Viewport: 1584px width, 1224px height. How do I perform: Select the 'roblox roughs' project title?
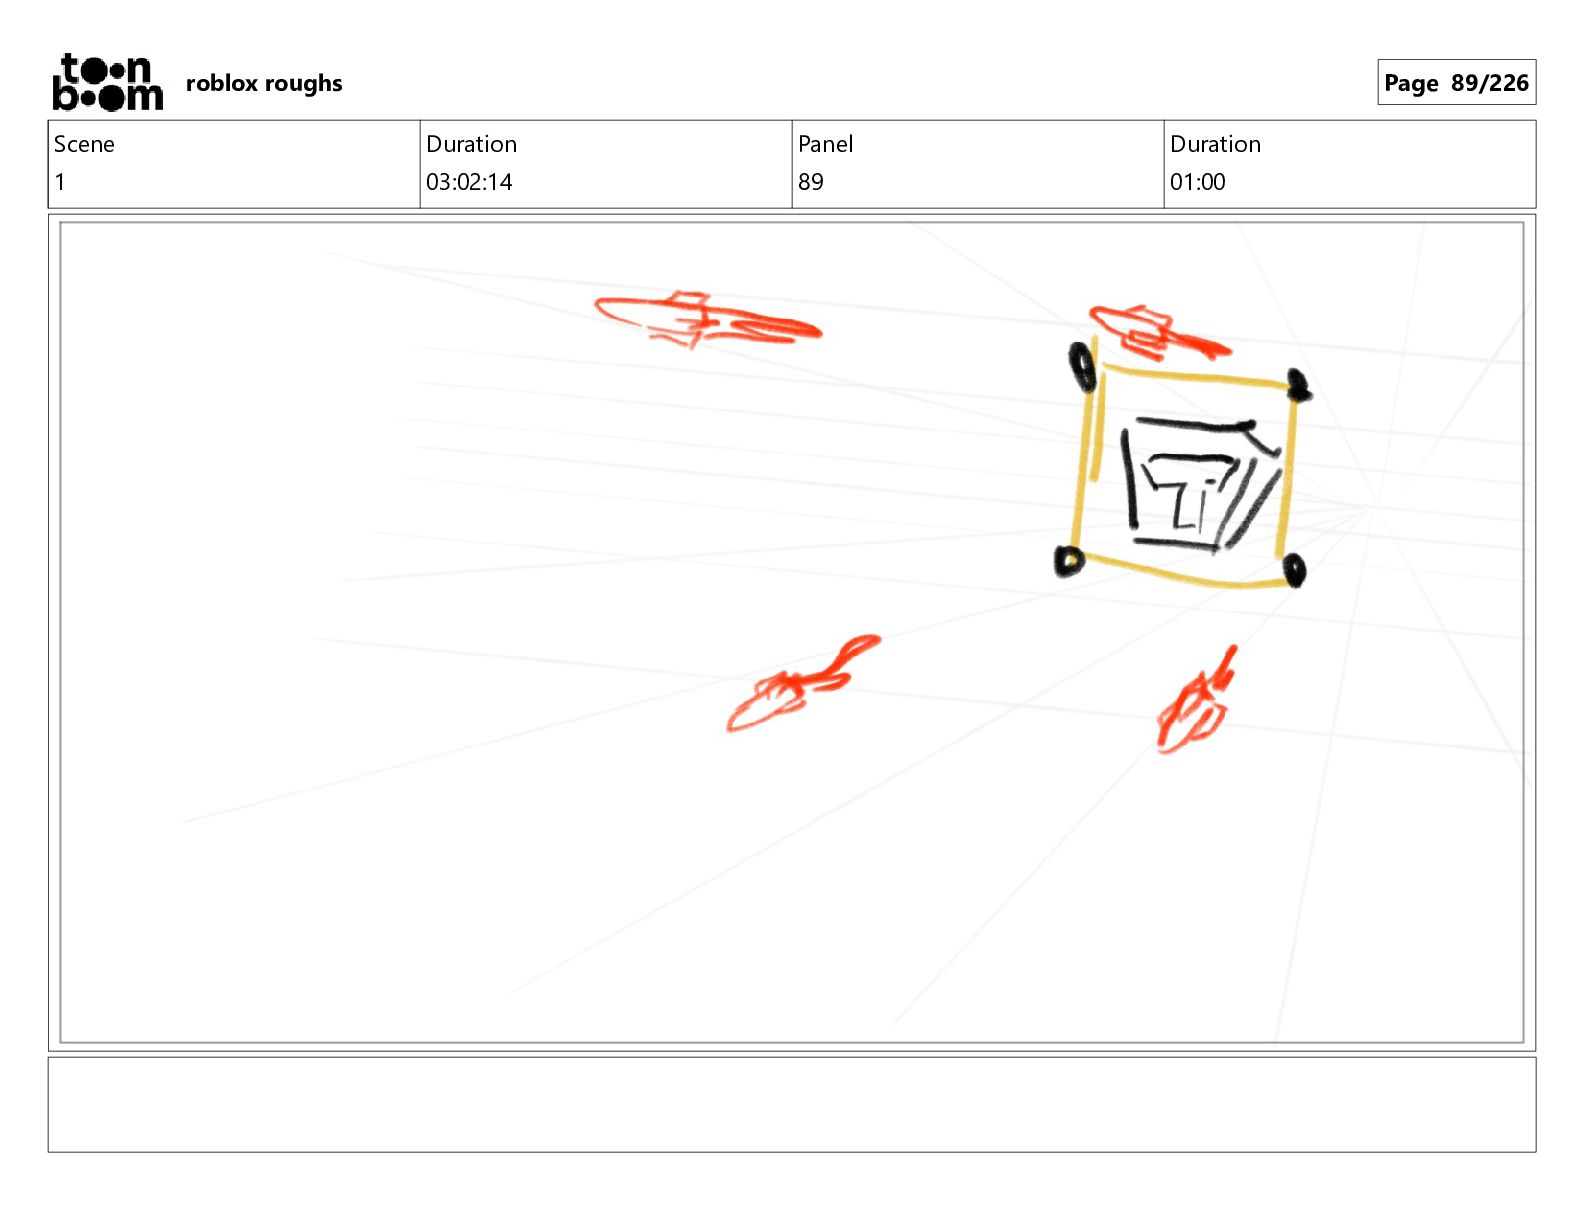click(264, 83)
